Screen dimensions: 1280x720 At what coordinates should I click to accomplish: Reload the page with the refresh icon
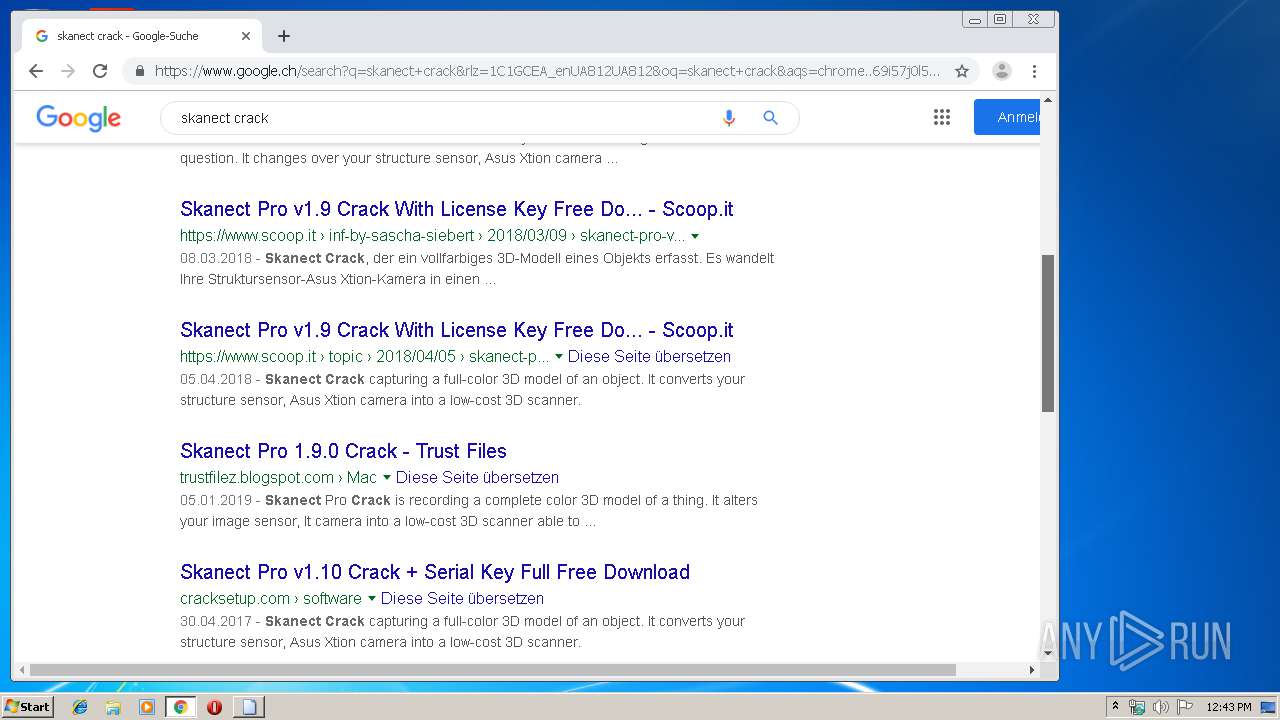[x=100, y=71]
